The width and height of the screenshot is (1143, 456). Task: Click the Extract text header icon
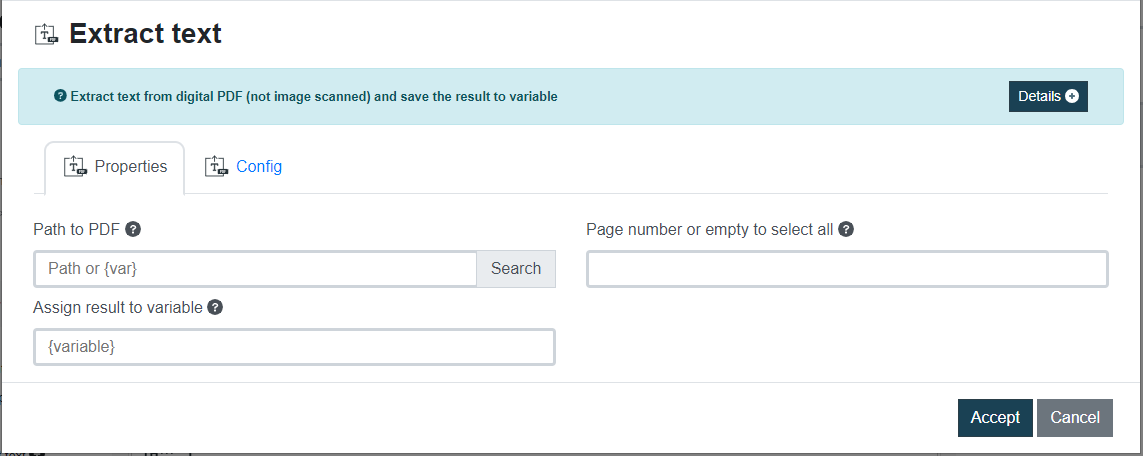[47, 34]
